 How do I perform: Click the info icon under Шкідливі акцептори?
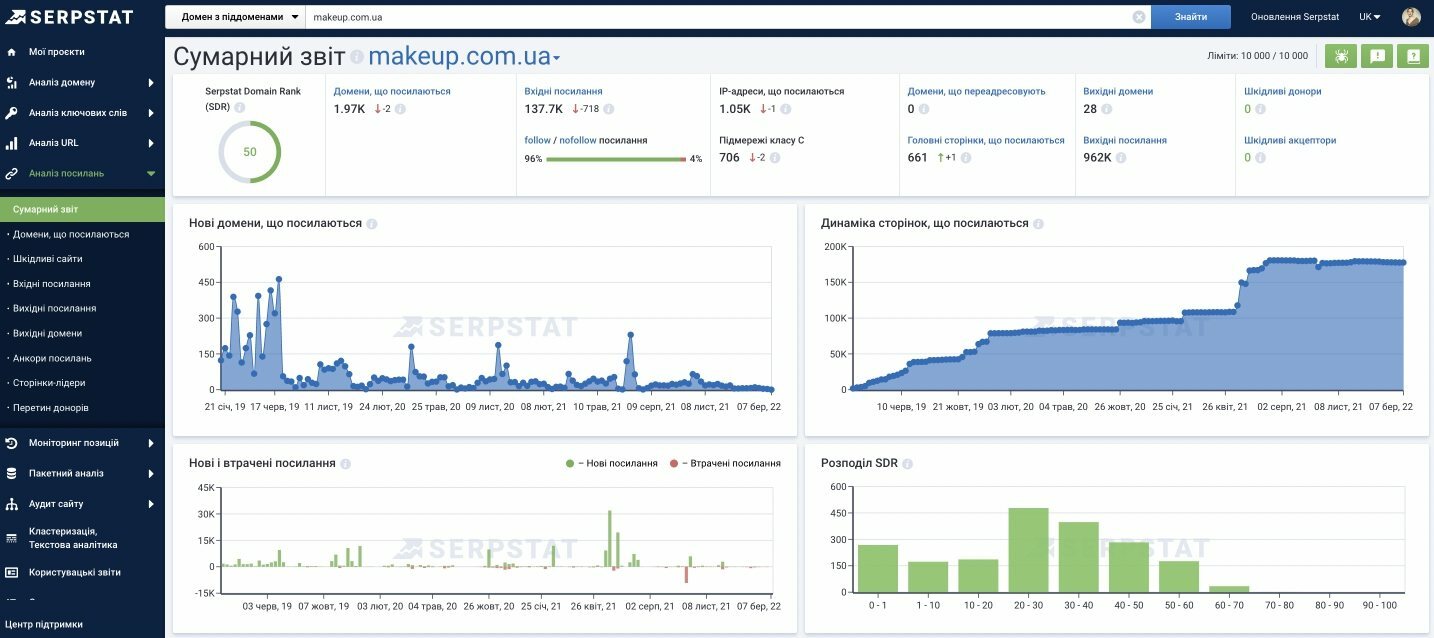click(1261, 158)
